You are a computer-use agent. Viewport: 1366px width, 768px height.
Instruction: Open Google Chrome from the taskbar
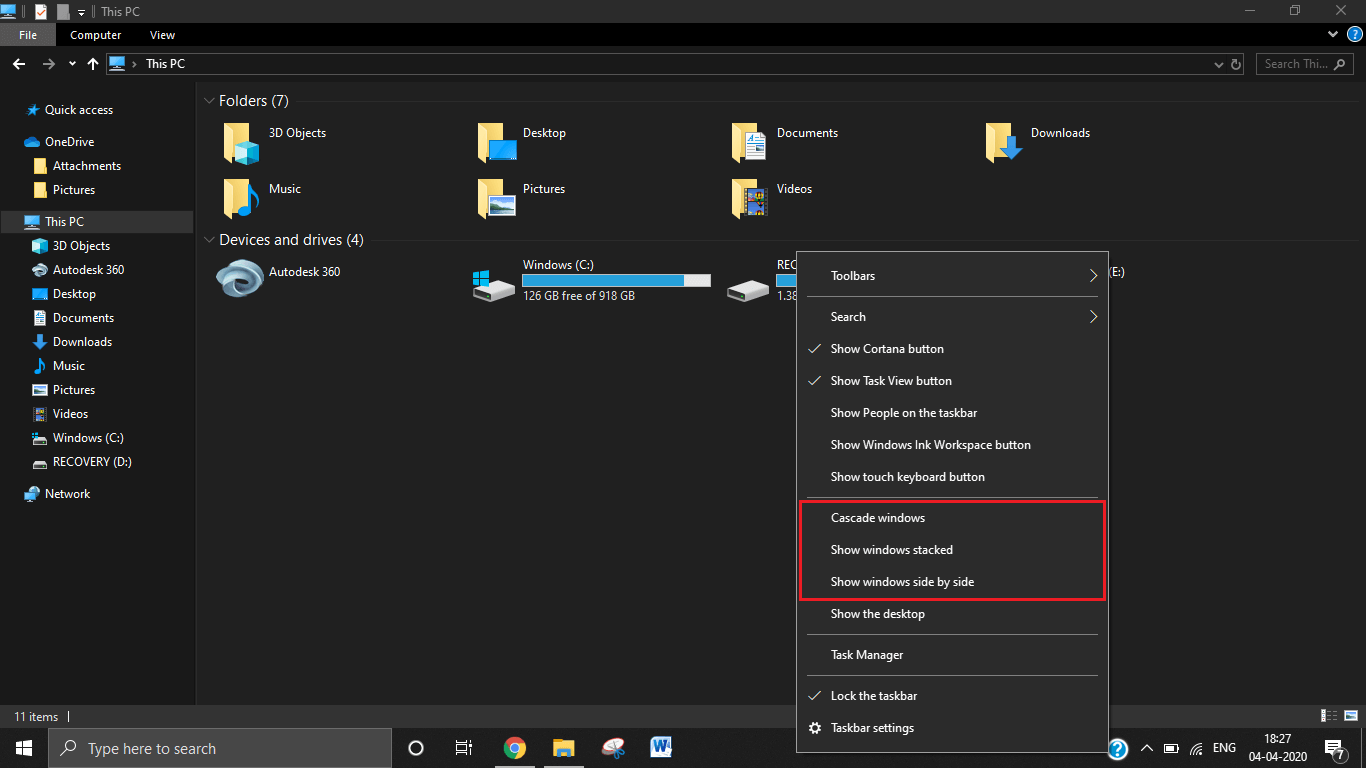[515, 748]
